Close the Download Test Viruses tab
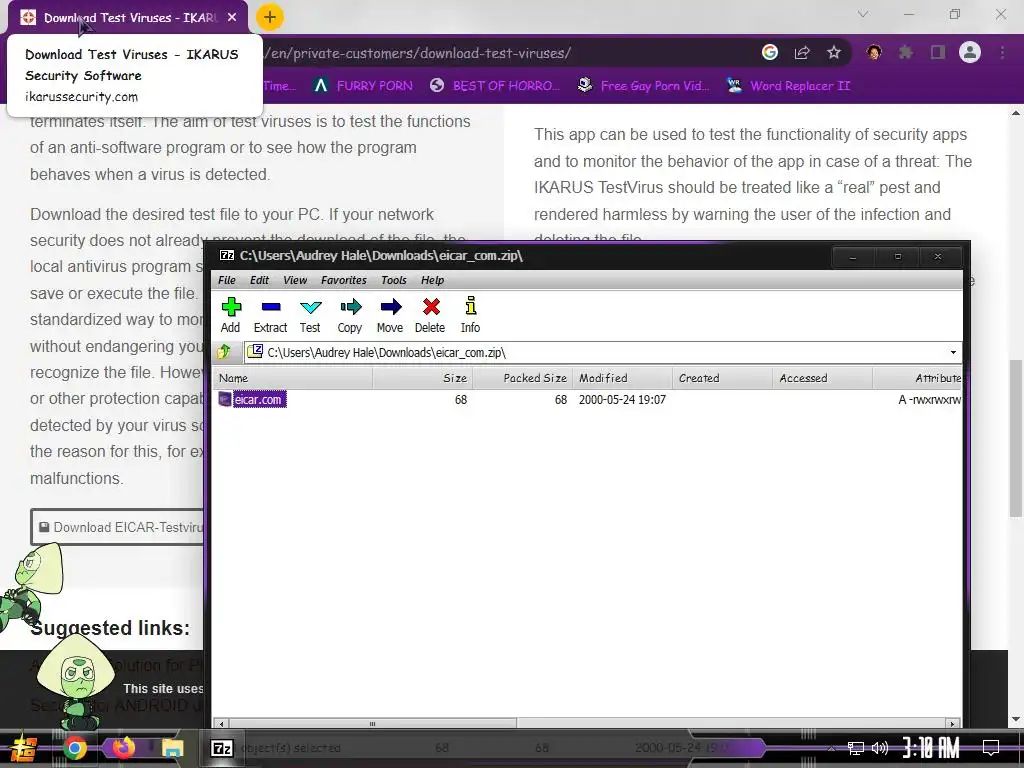The height and width of the screenshot is (768, 1024). tap(232, 18)
